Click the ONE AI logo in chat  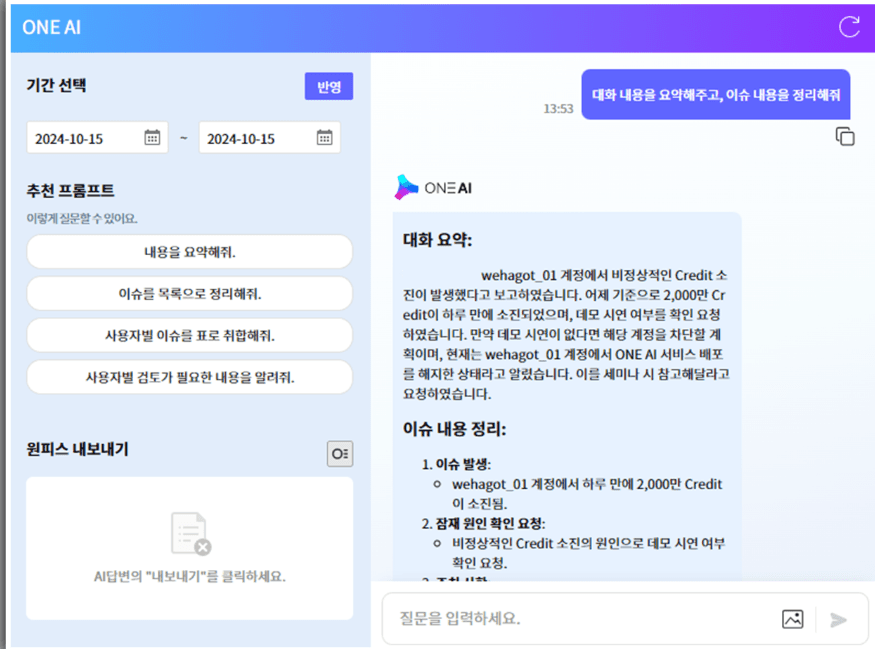coord(433,188)
